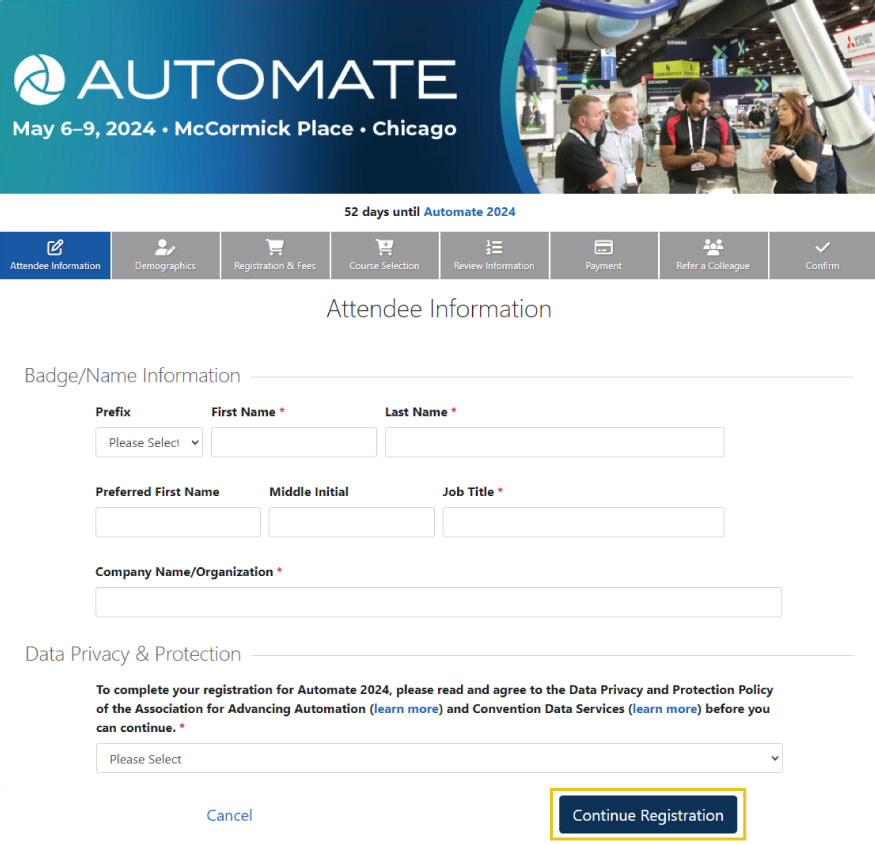Select the Preferred First Name field
The width and height of the screenshot is (875, 845).
pyautogui.click(x=178, y=522)
